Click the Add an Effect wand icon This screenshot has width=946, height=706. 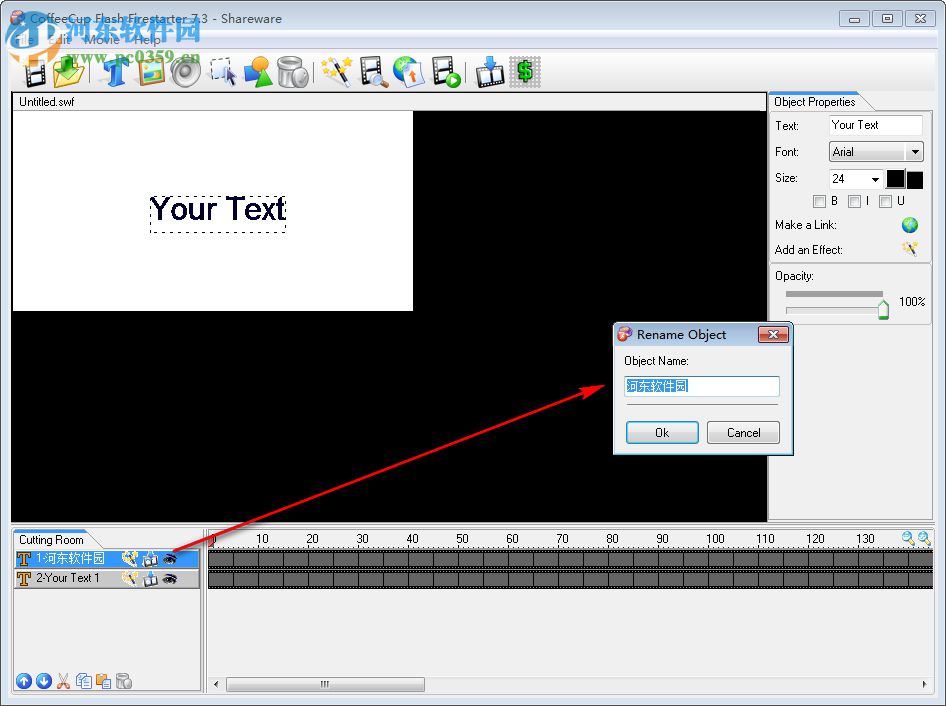pos(910,249)
